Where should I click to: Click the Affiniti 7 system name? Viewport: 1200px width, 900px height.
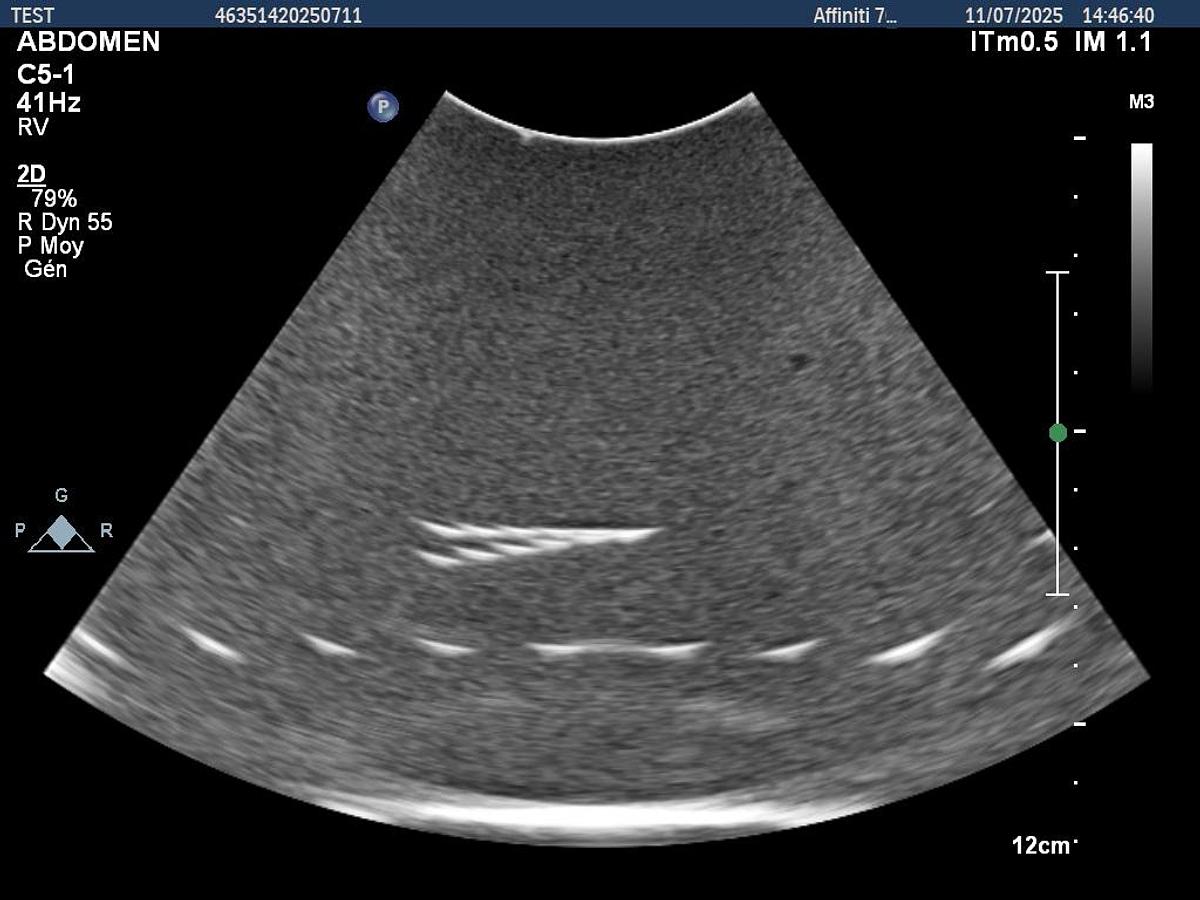pos(856,15)
